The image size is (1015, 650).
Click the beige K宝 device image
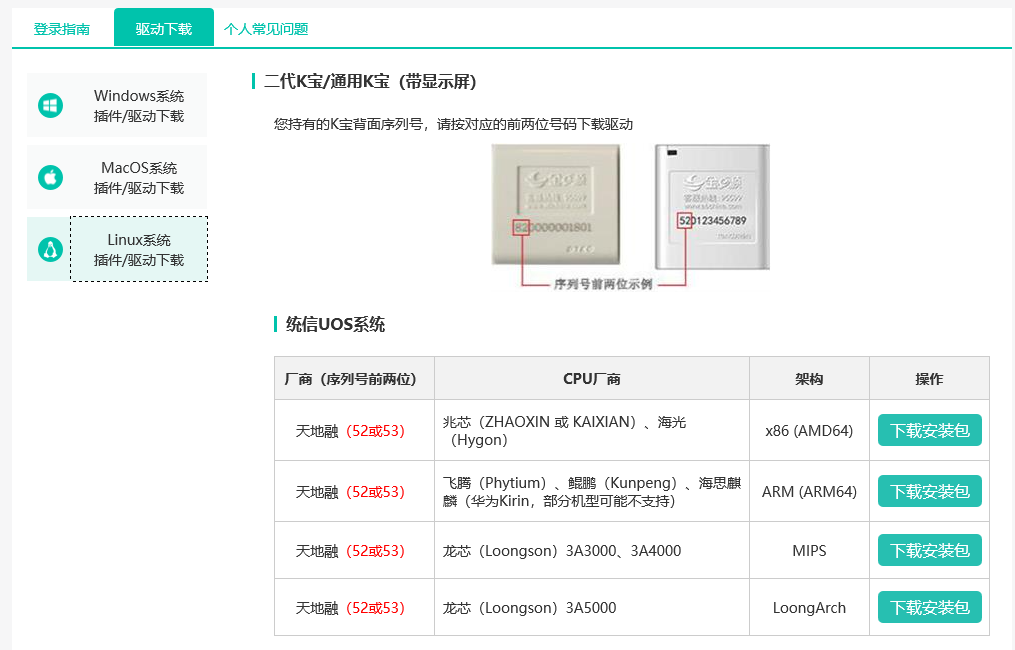click(556, 205)
